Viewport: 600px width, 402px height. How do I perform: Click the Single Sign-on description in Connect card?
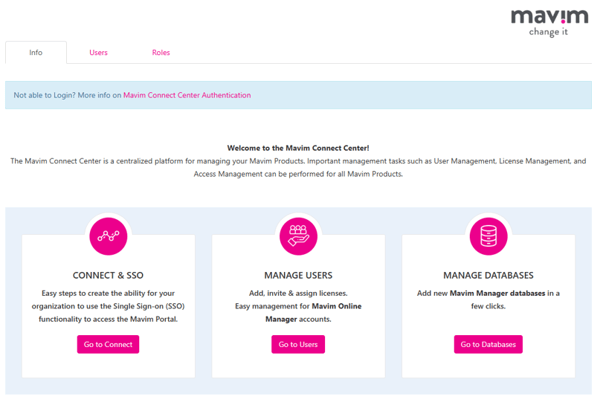pyautogui.click(x=108, y=306)
